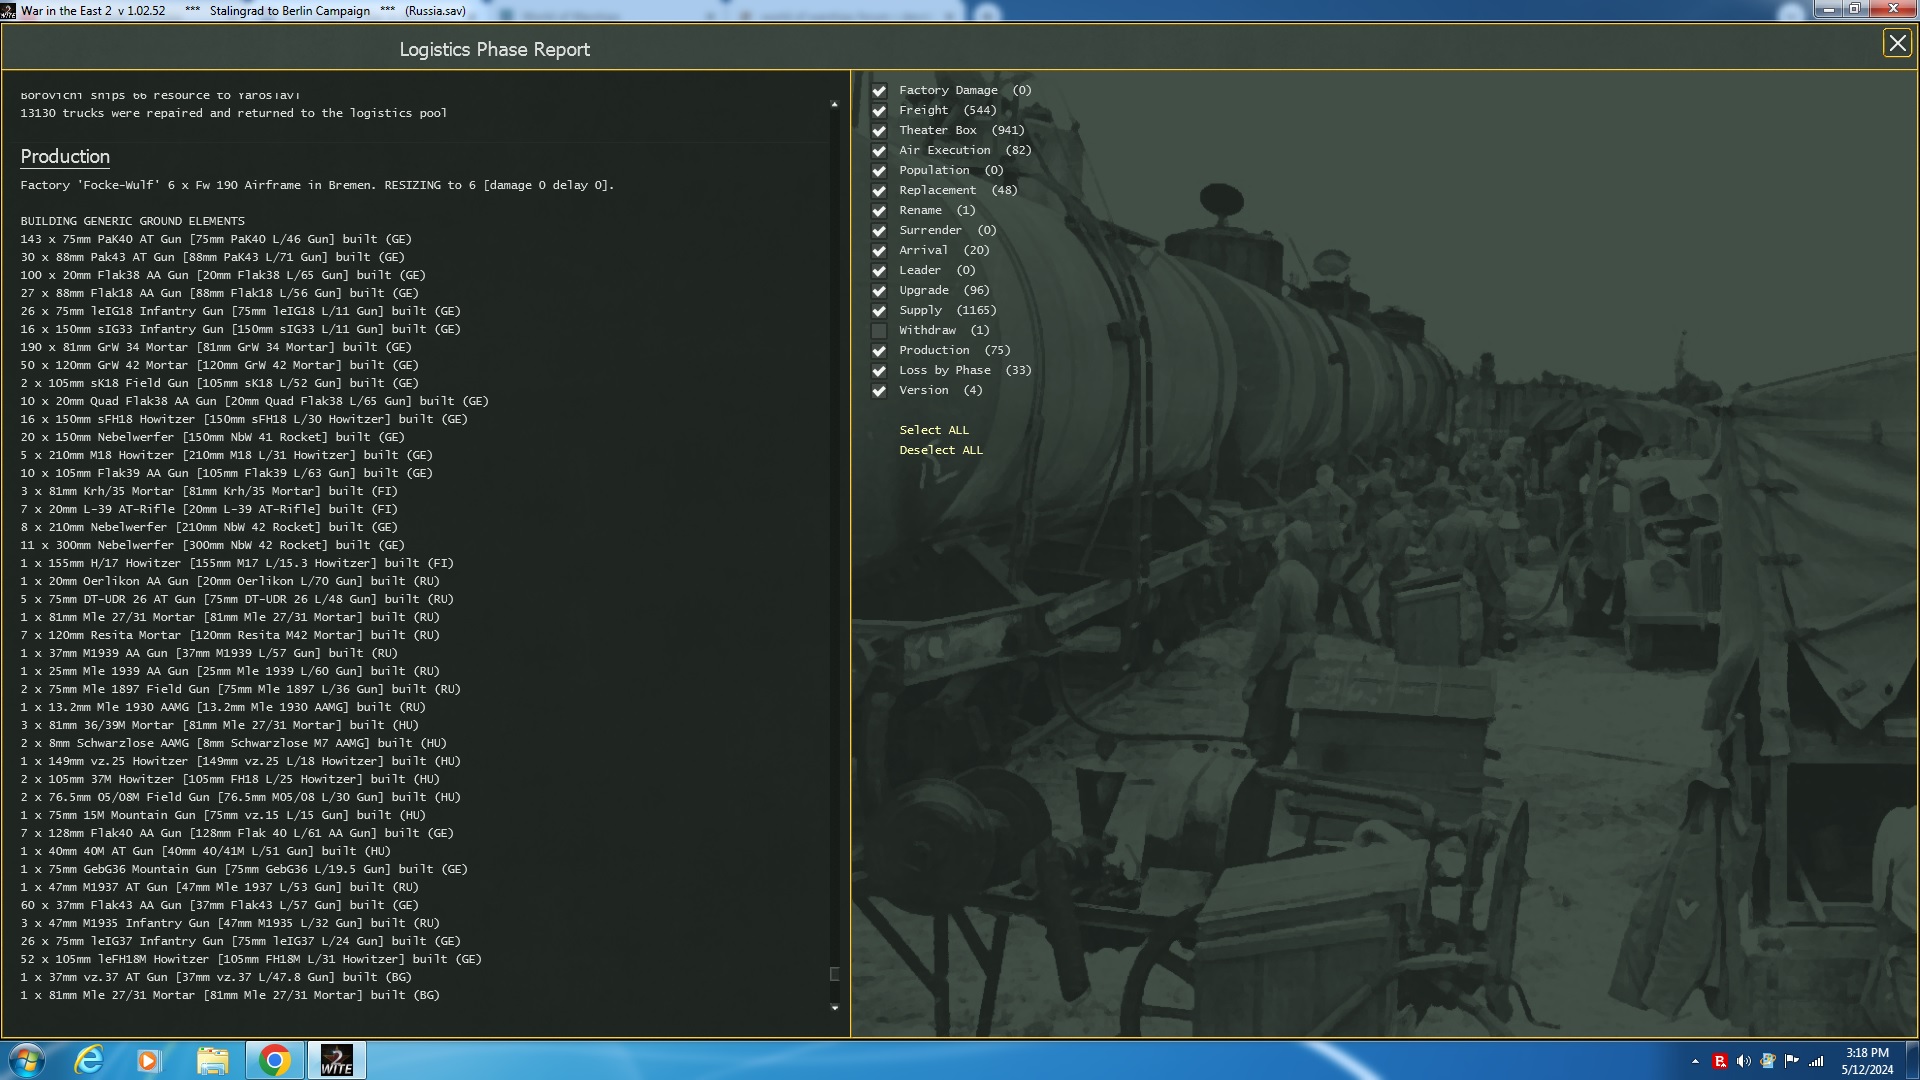Screen dimensions: 1920x1080
Task: Click the report scrollbar thumb
Action: pyautogui.click(x=834, y=974)
